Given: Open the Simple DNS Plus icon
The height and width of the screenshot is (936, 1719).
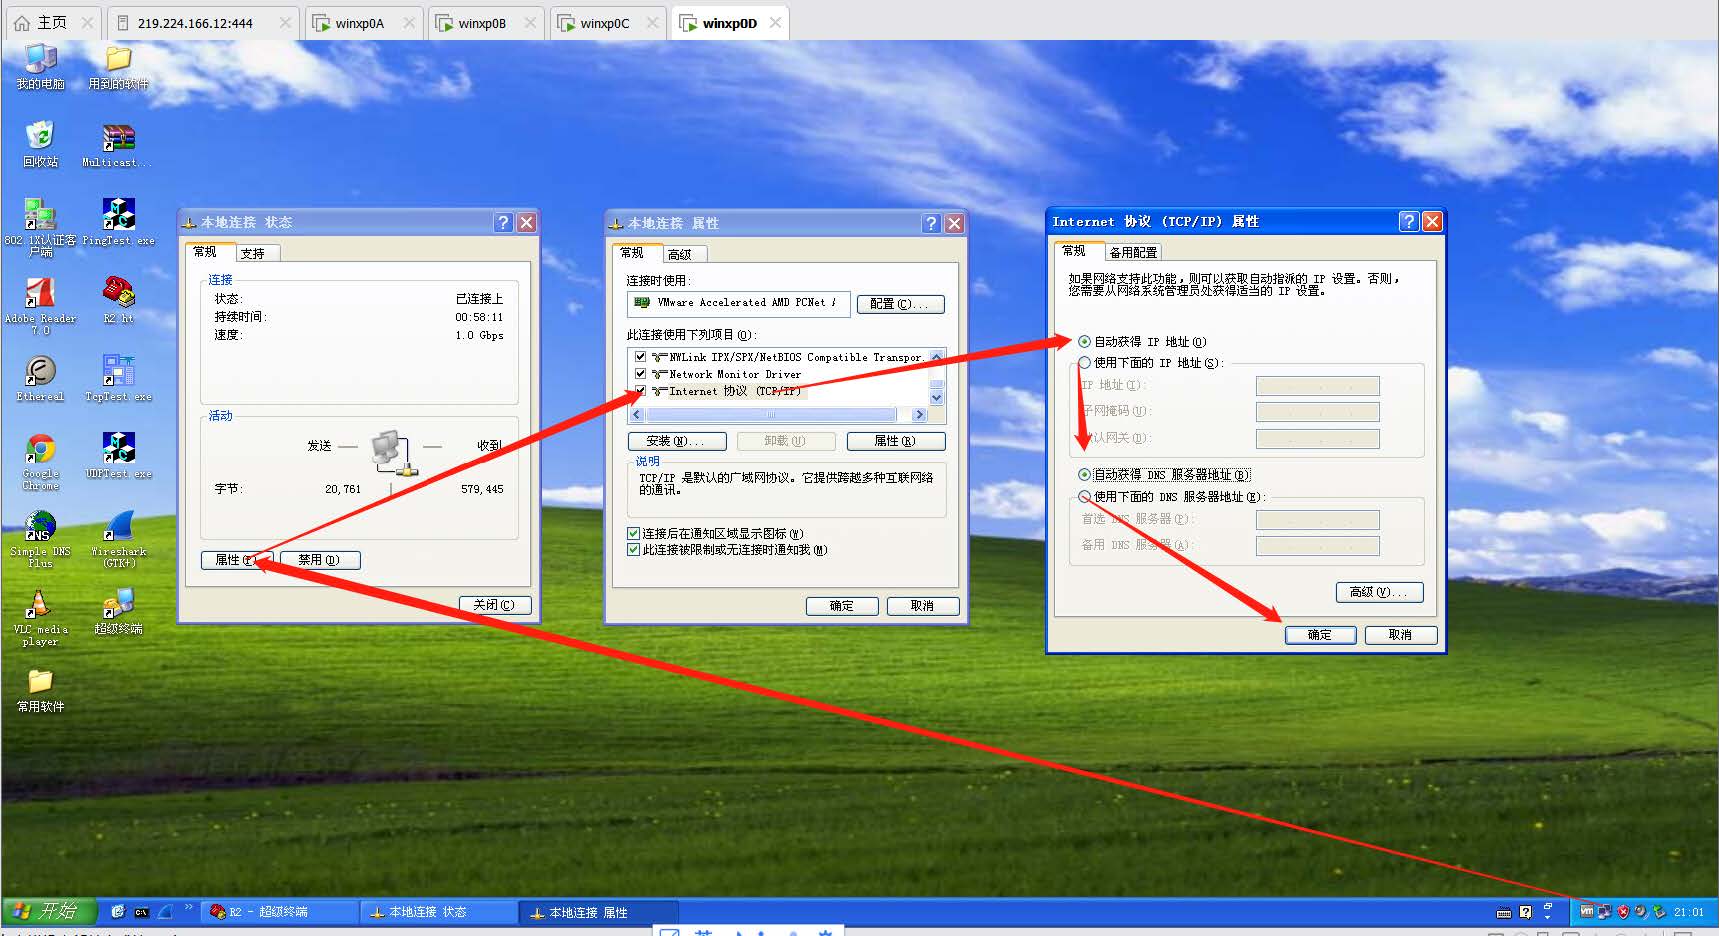Looking at the screenshot, I should (x=40, y=527).
